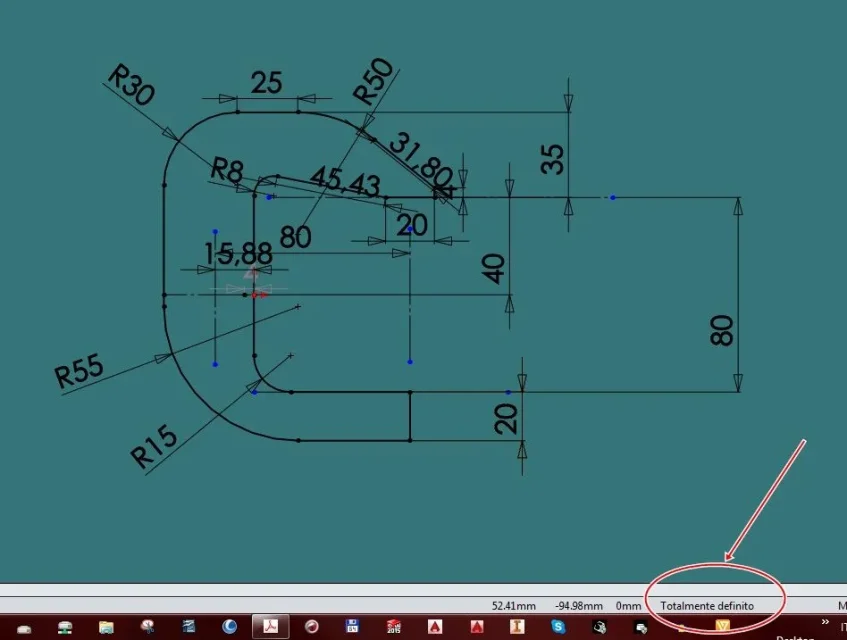Select the 35 vertical dimension
The height and width of the screenshot is (640, 847).
(x=552, y=159)
